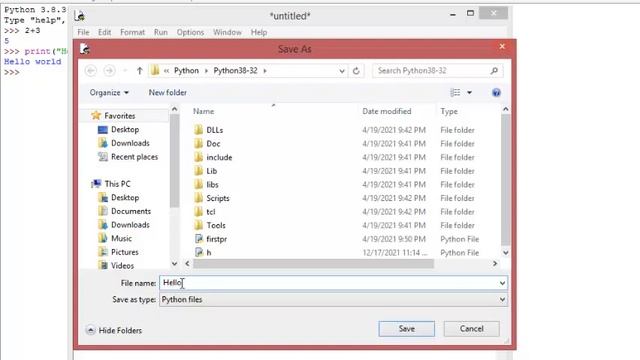This screenshot has width=640, height=360.
Task: Click the file list vertical scrollbar down arrow
Action: tap(506, 253)
